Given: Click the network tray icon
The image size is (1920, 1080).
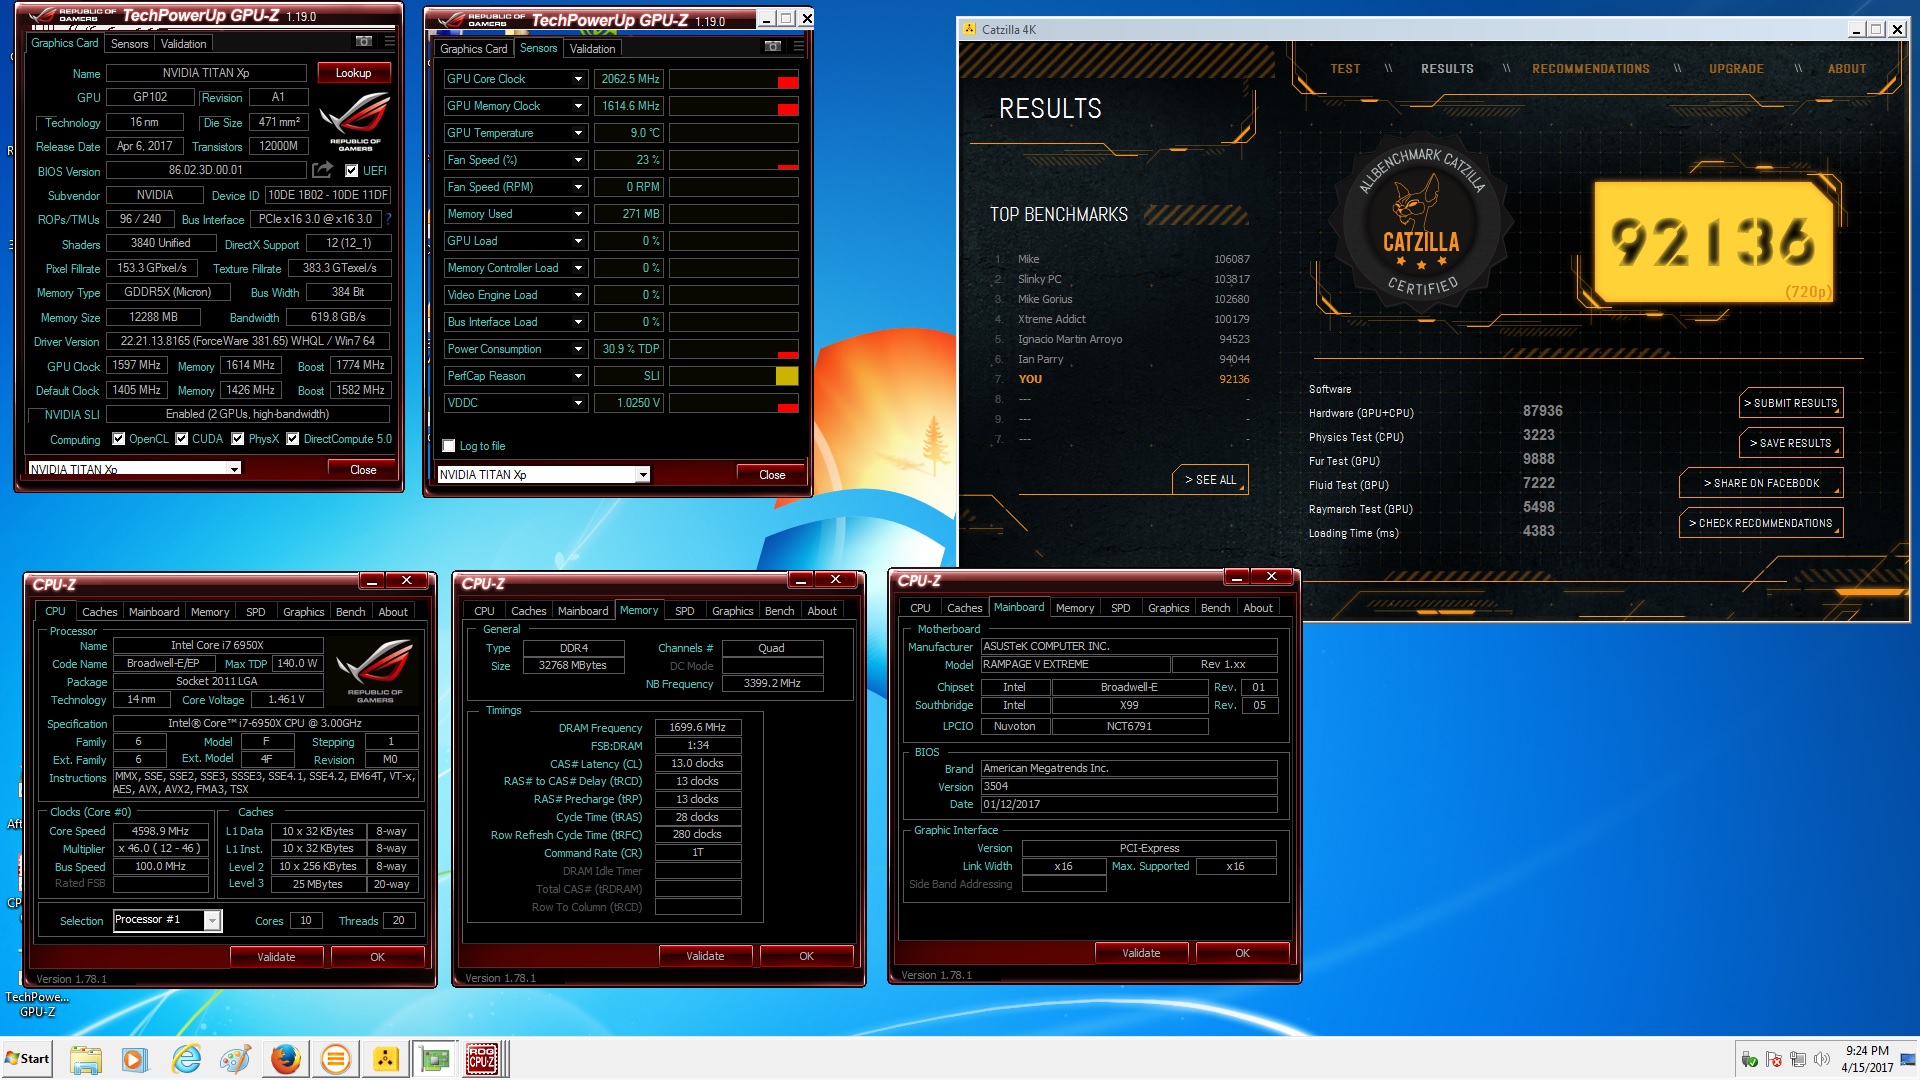Looking at the screenshot, I should tap(1798, 1059).
